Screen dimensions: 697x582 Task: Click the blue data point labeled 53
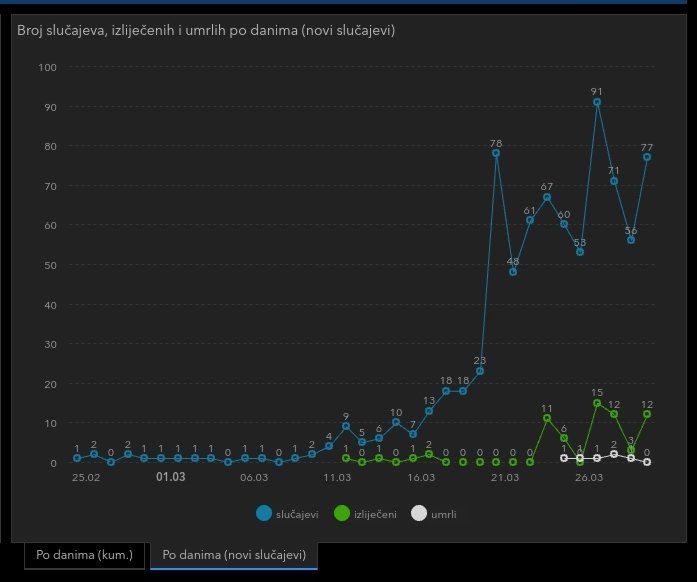pos(580,252)
